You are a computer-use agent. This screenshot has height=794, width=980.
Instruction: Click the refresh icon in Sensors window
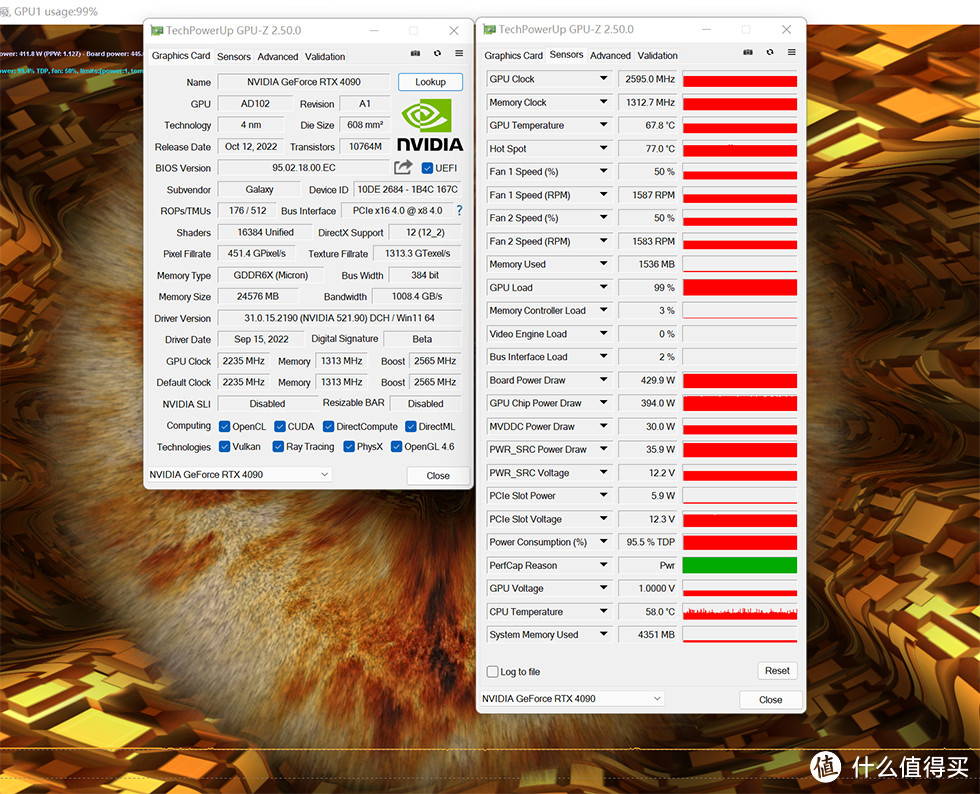click(770, 53)
